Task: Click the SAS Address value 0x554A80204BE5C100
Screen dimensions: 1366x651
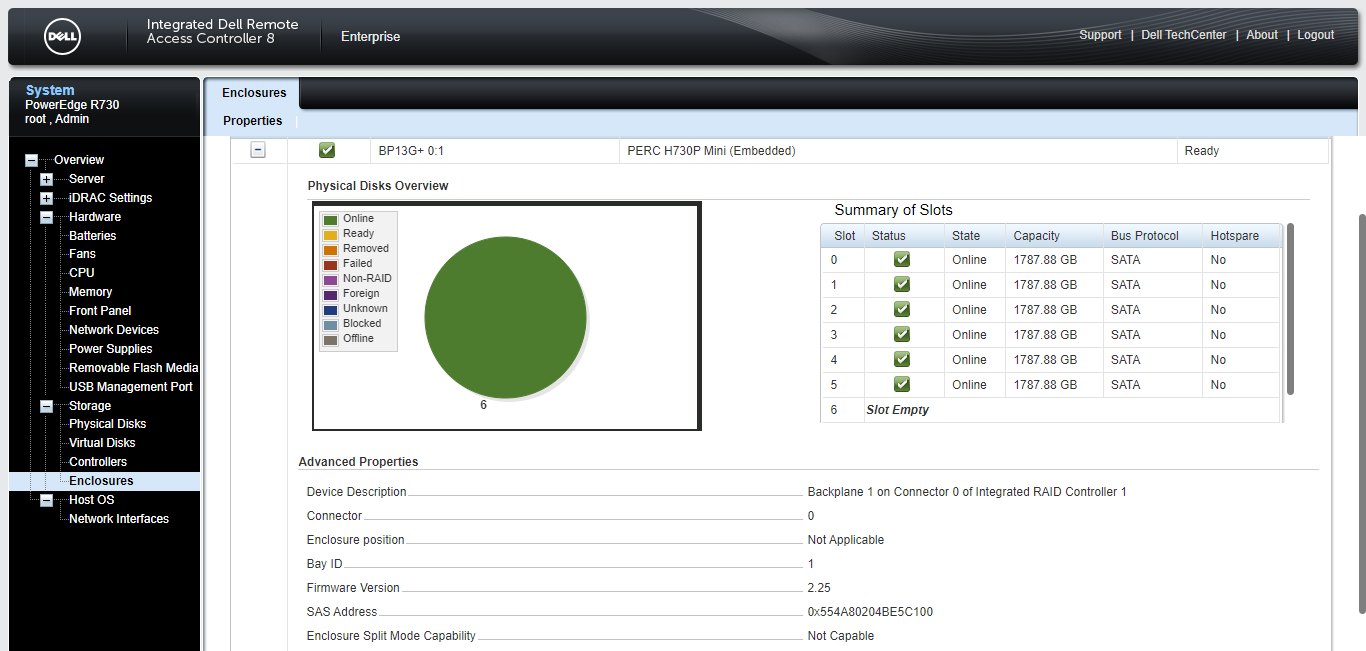Action: pos(870,612)
